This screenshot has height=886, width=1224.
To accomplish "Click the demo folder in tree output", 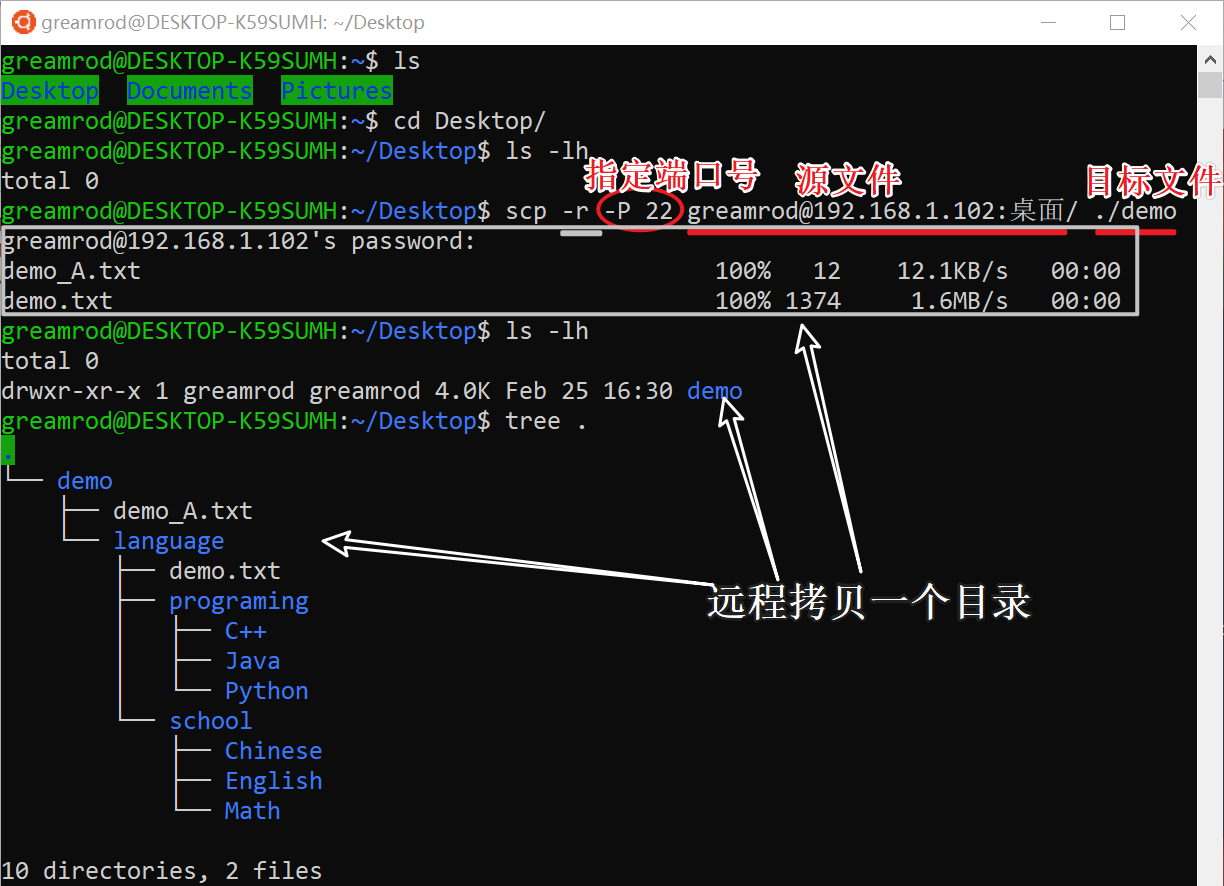I will [x=85, y=481].
